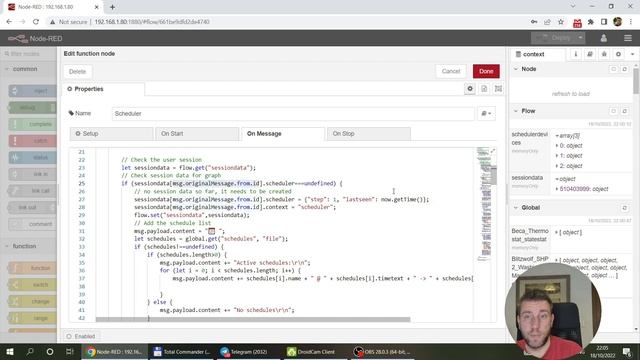The image size is (640, 360).
Task: Collapse the Flow context section
Action: point(516,111)
